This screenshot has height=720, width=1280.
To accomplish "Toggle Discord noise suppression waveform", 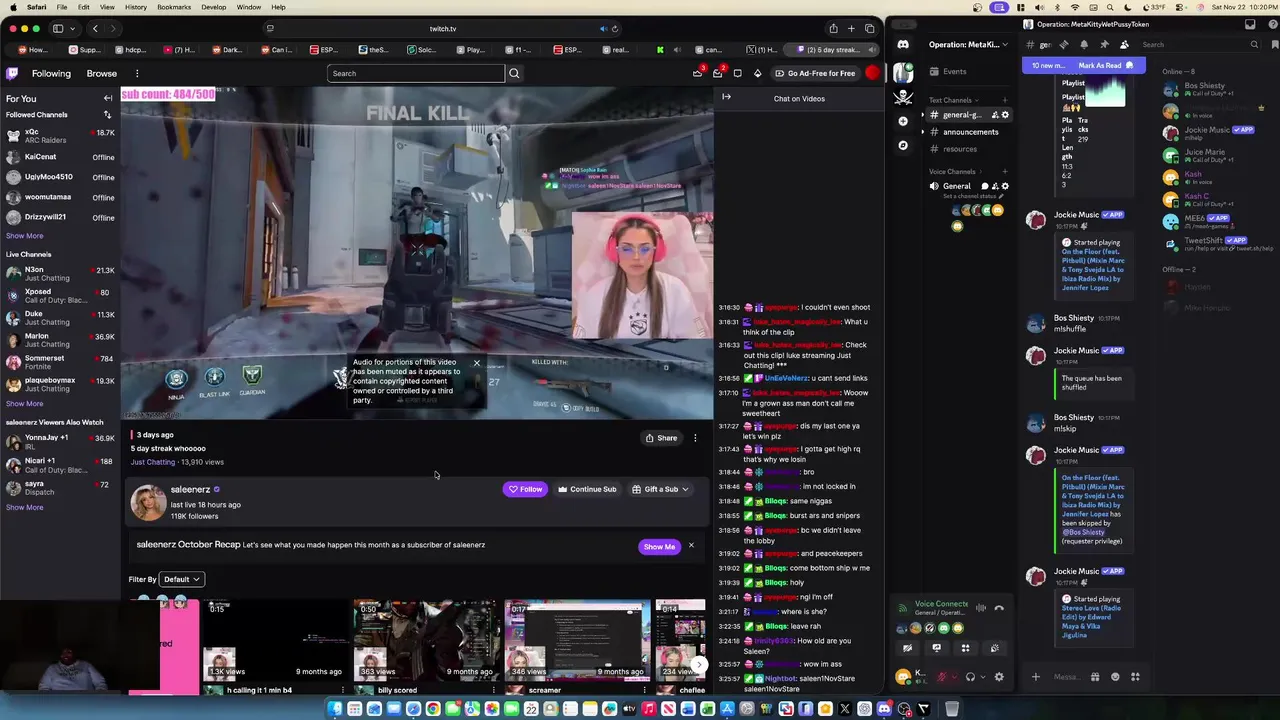I will [x=981, y=608].
